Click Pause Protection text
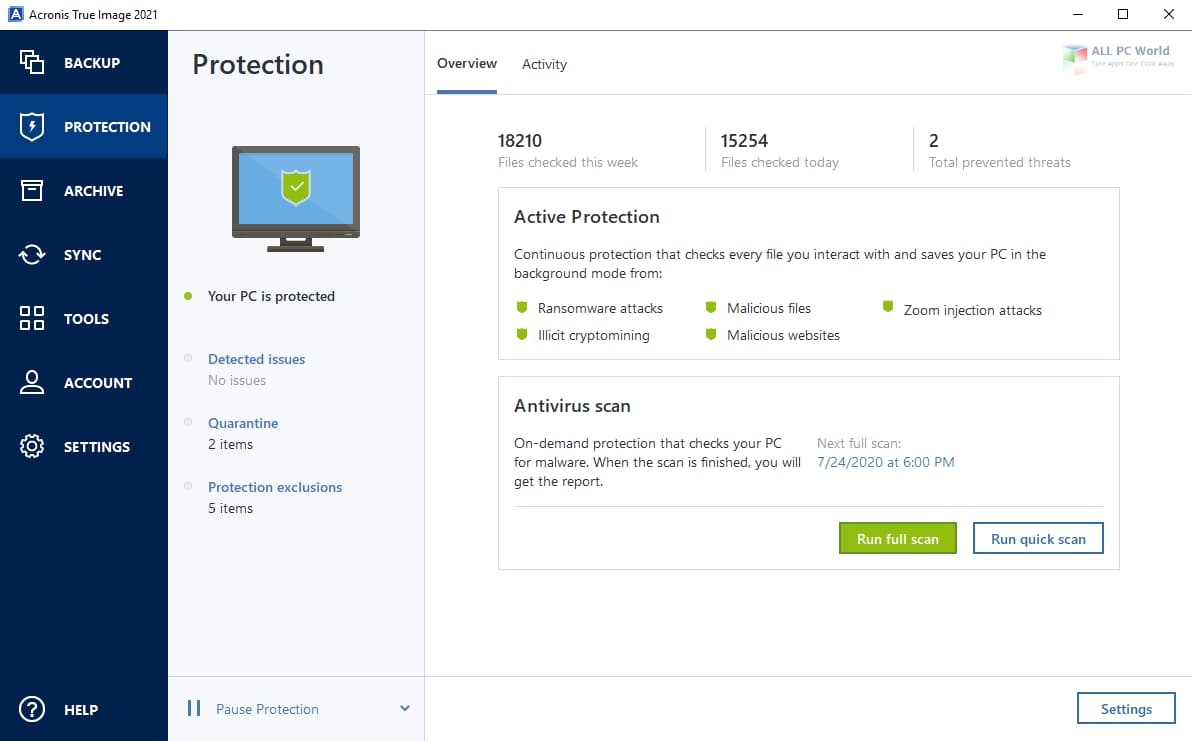 pyautogui.click(x=267, y=708)
